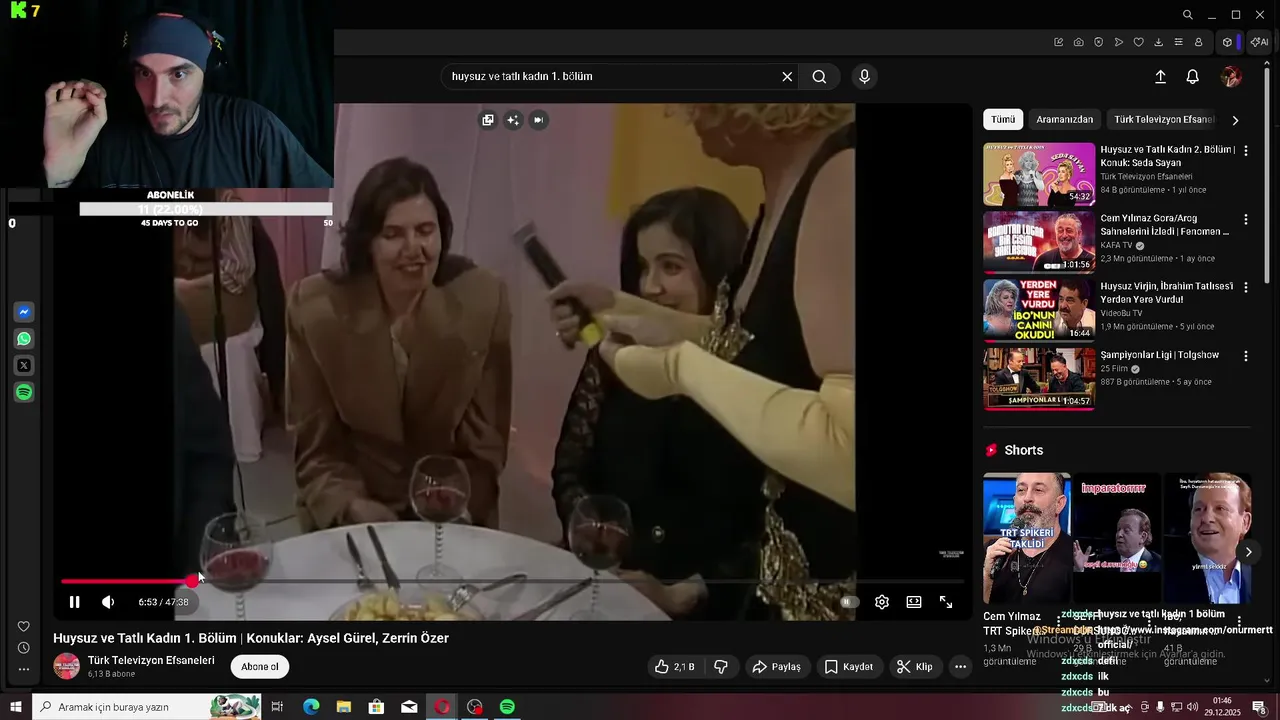Click the Abone ol subscribe button

260,667
